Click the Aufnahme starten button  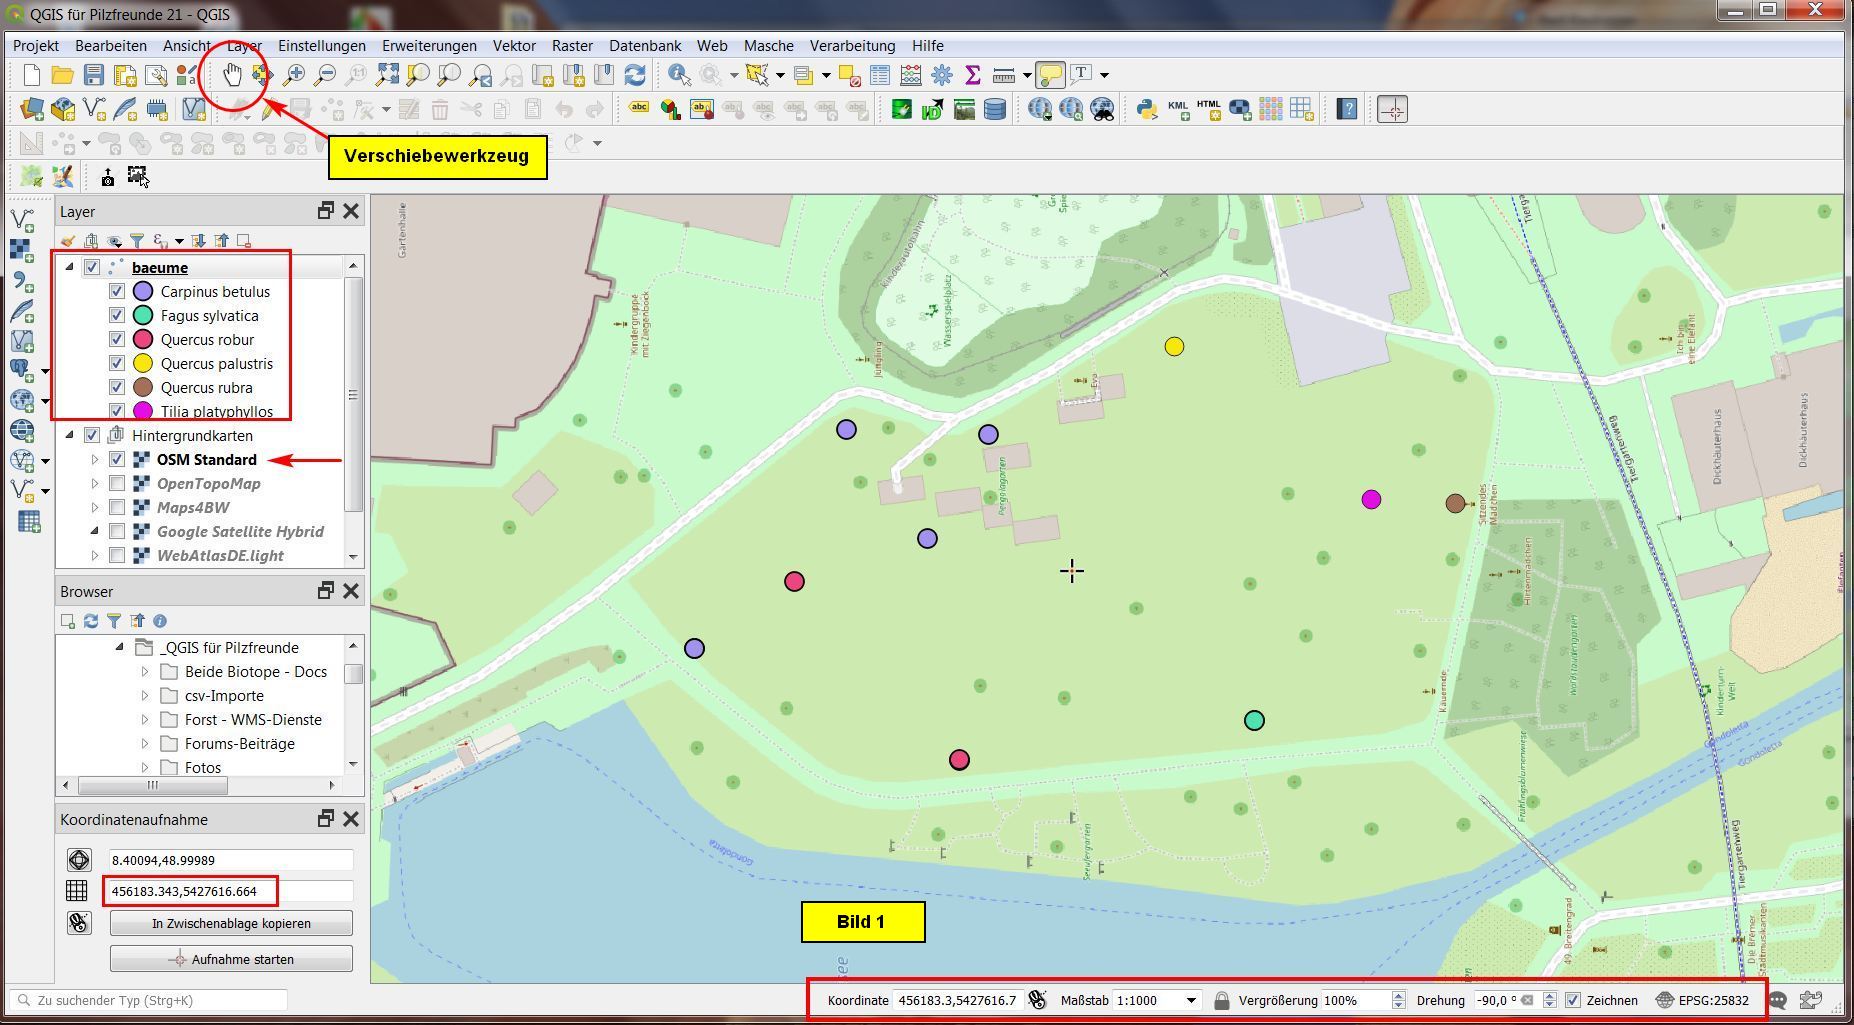231,959
